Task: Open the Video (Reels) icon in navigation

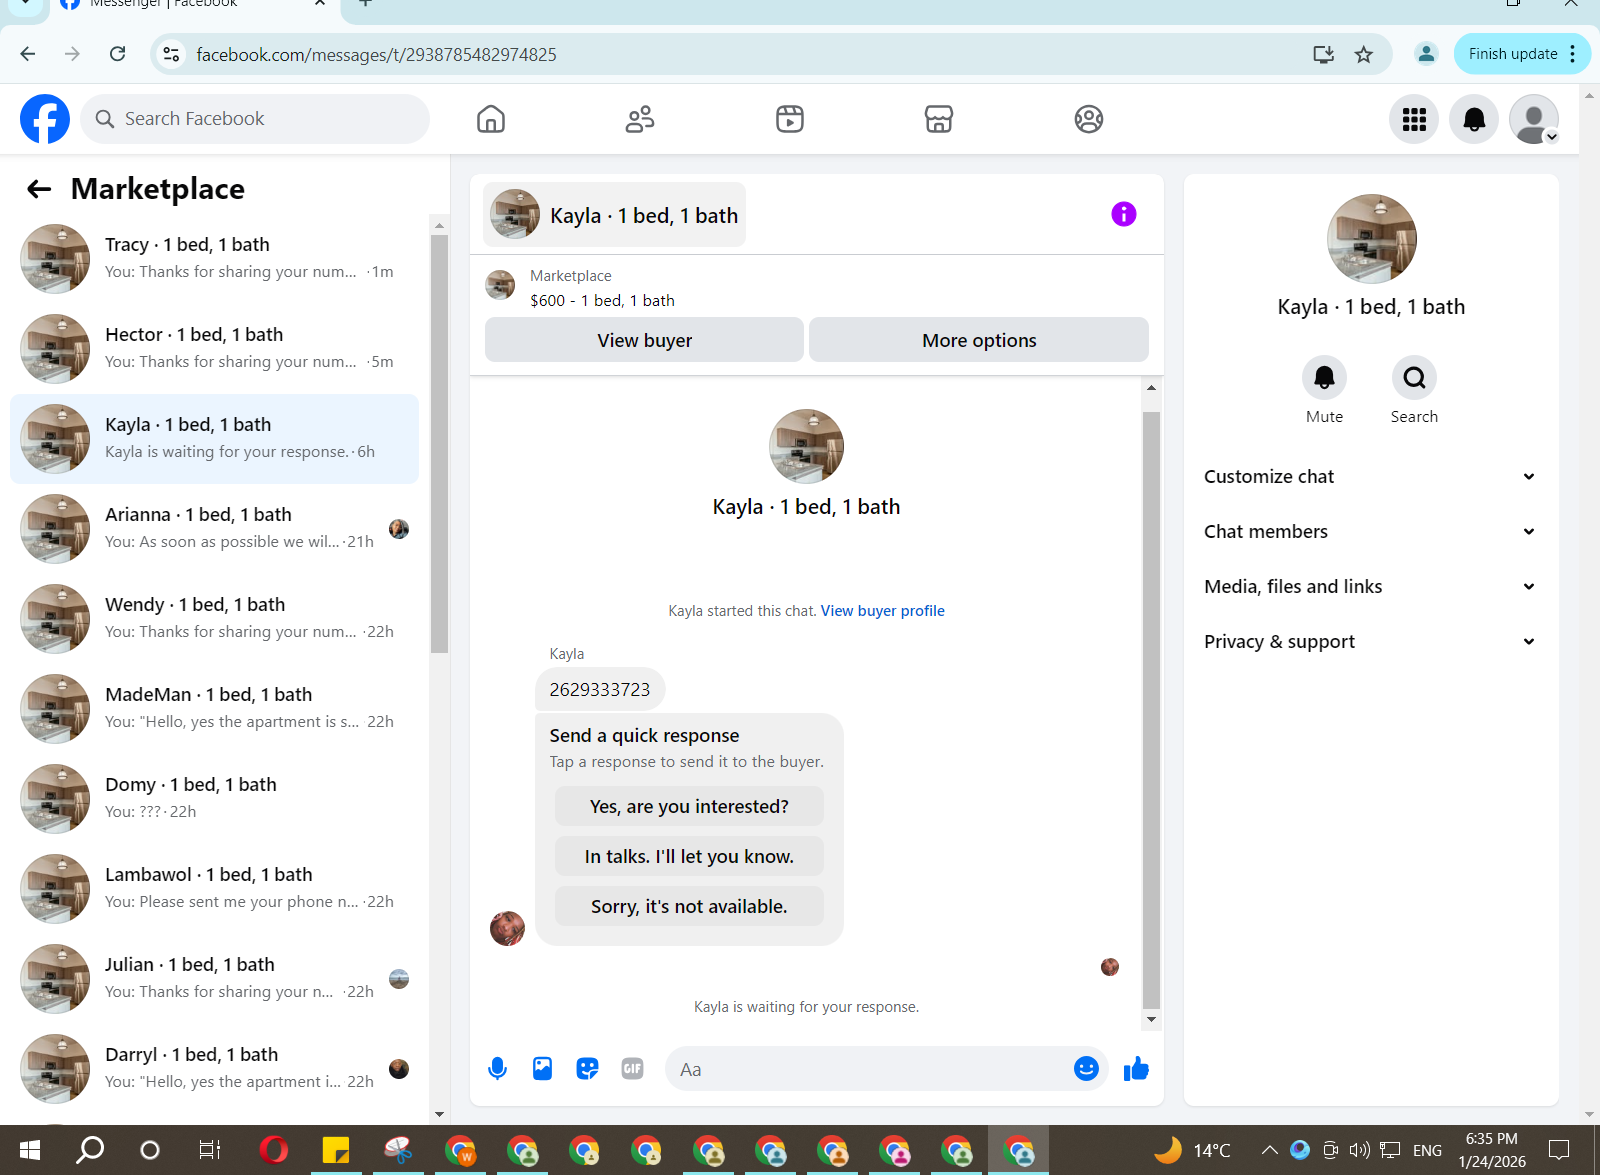Action: pos(790,119)
